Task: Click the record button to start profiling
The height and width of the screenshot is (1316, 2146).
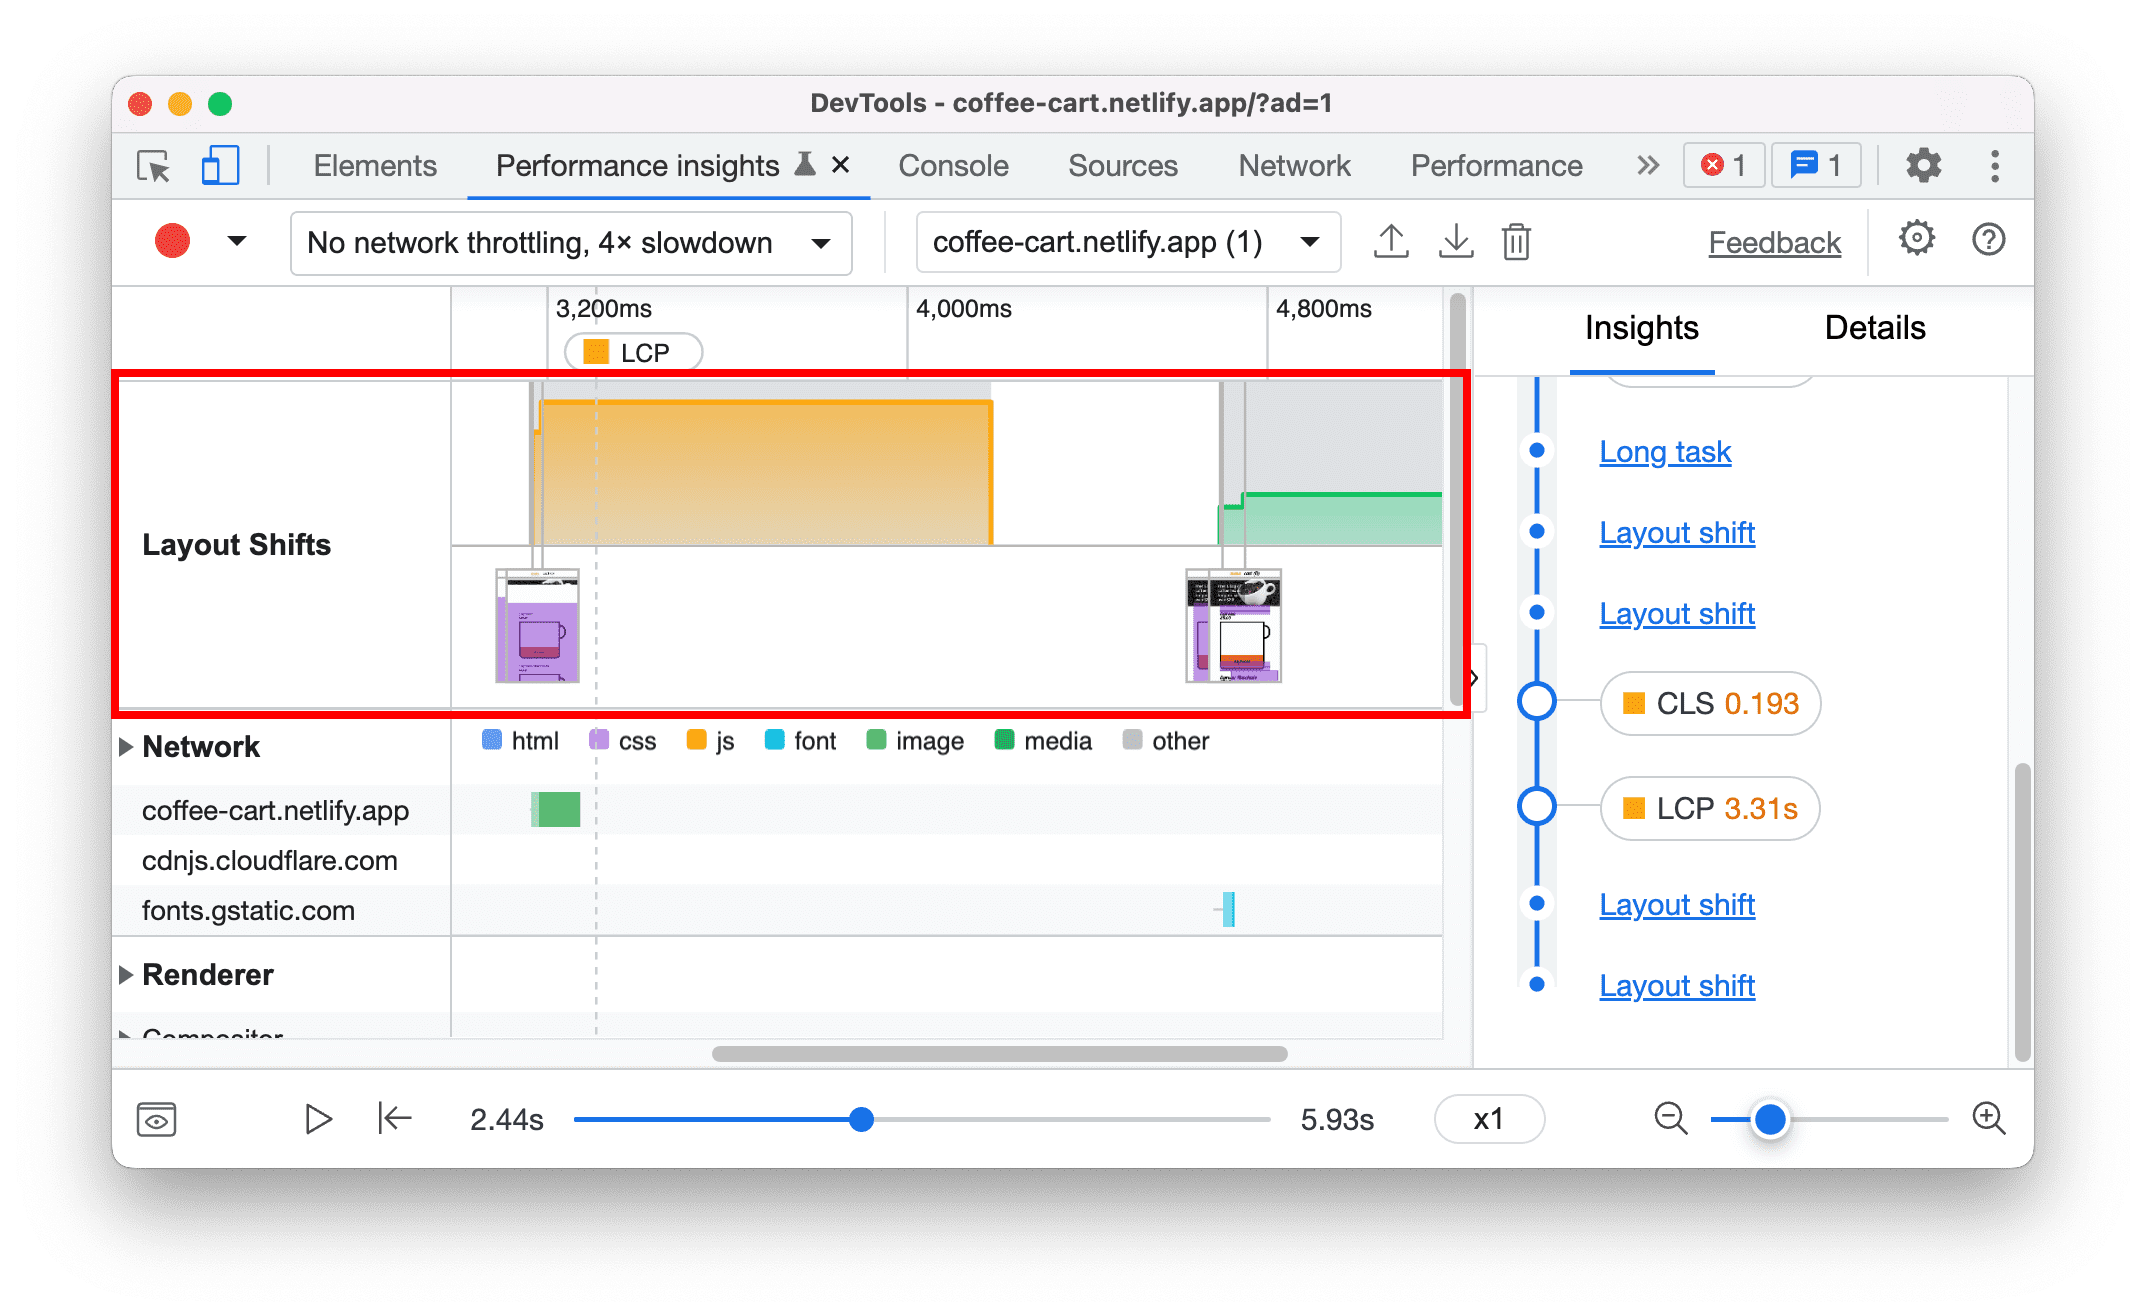Action: point(172,241)
